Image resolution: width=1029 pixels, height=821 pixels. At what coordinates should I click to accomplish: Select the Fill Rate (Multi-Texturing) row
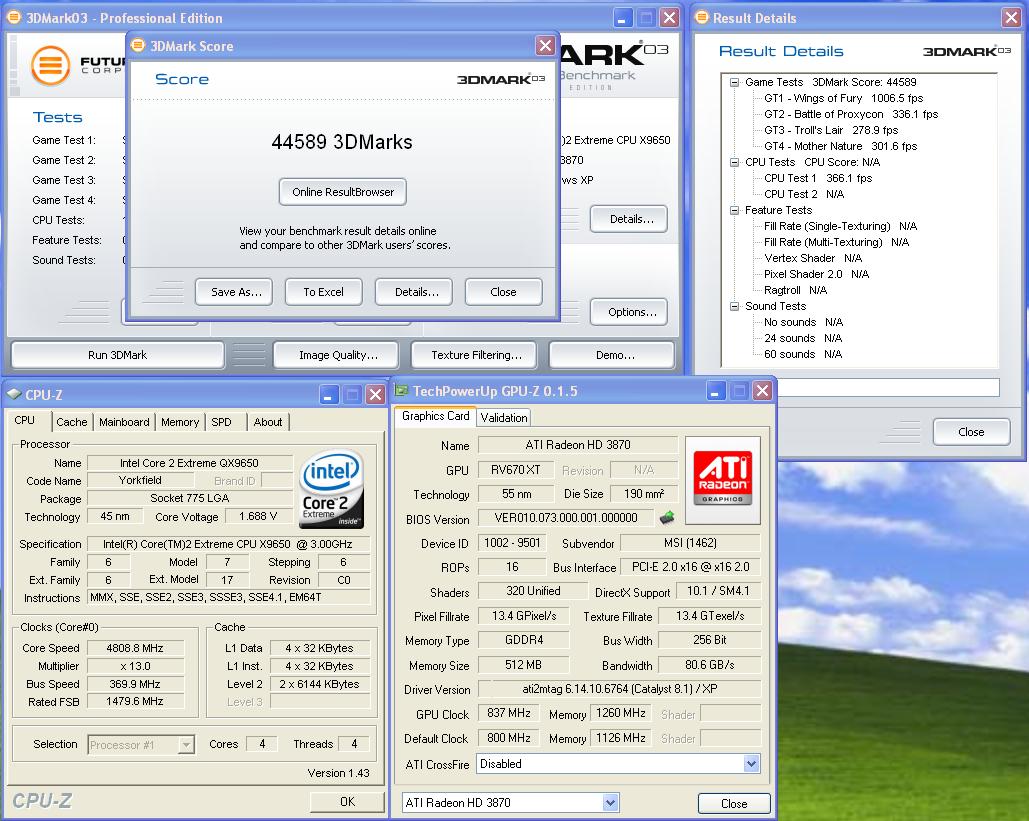(x=837, y=242)
